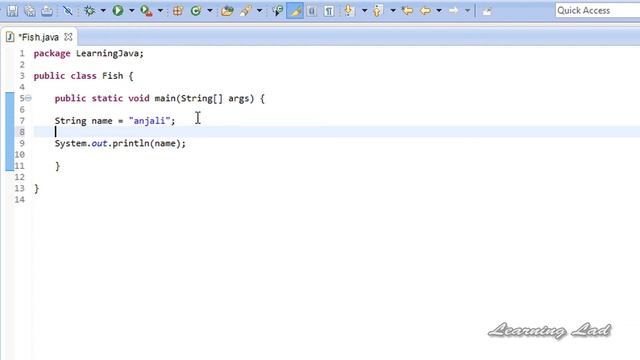Click 'static' keyword on line 5
This screenshot has width=640, height=360.
pyautogui.click(x=107, y=98)
